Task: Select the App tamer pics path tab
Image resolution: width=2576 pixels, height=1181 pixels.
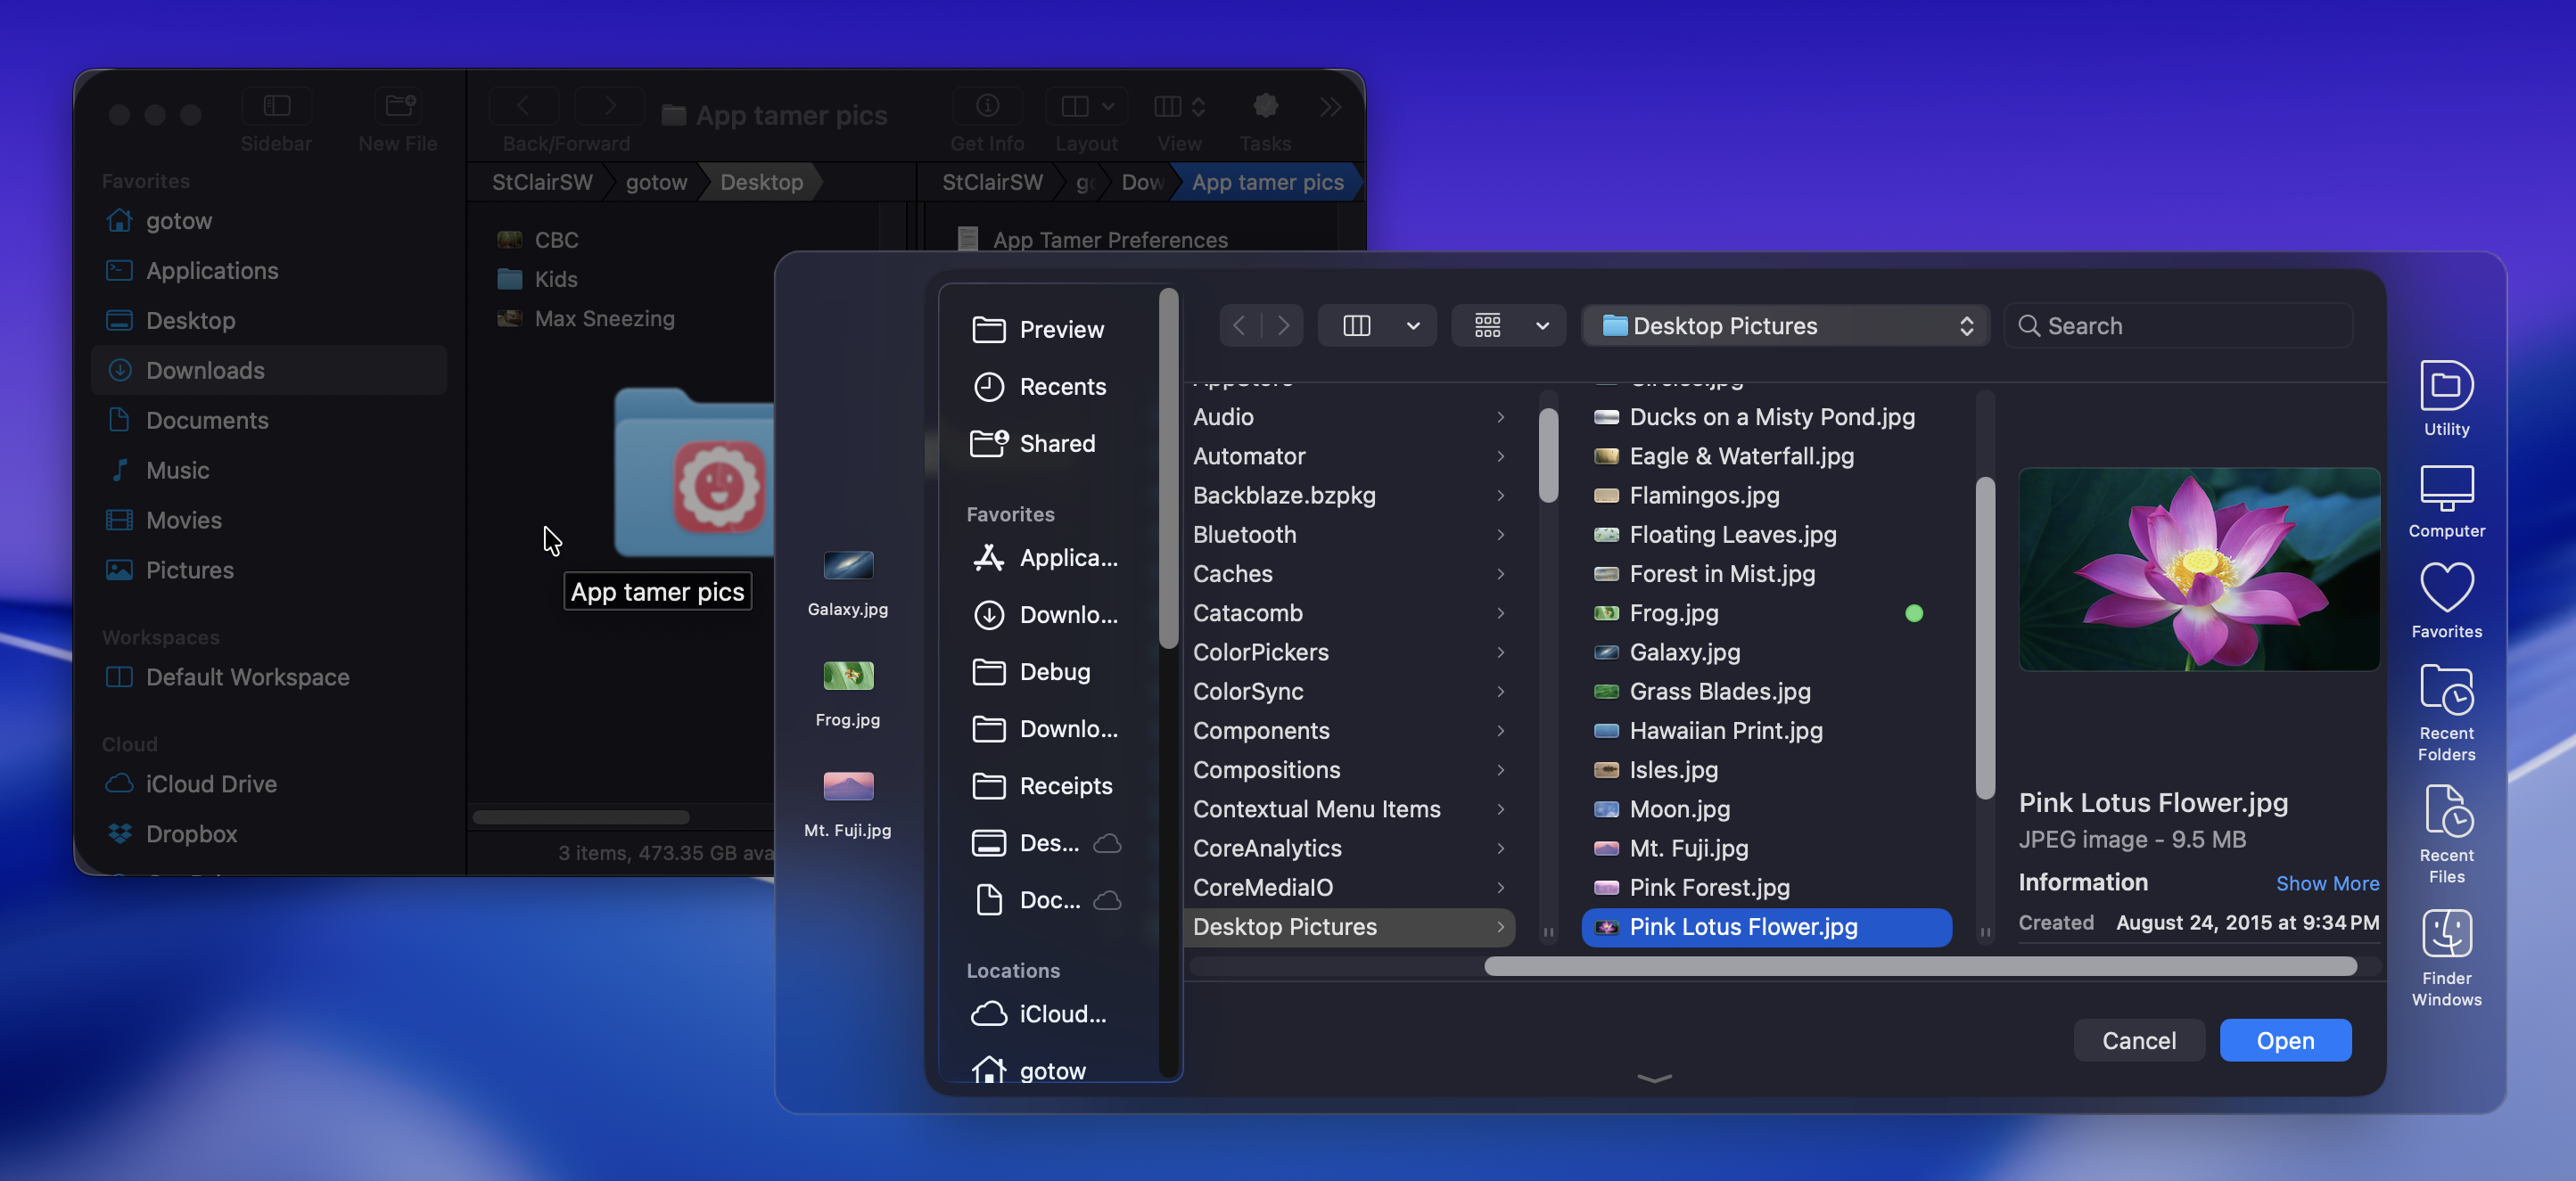Action: click(1267, 182)
